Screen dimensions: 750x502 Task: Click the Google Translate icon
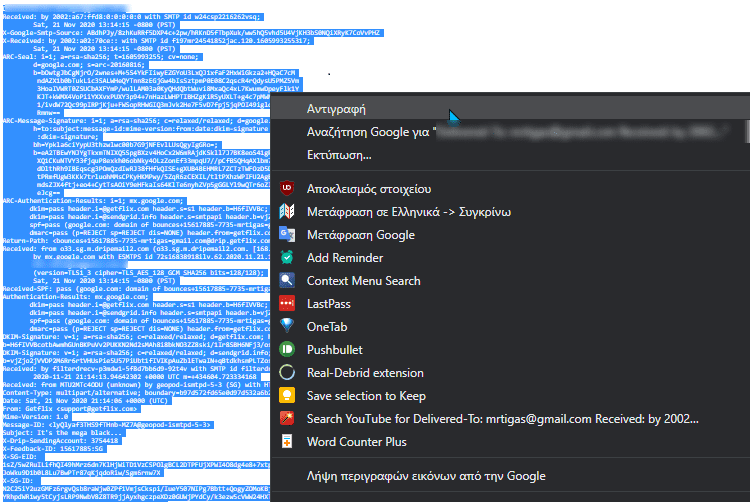click(x=287, y=234)
